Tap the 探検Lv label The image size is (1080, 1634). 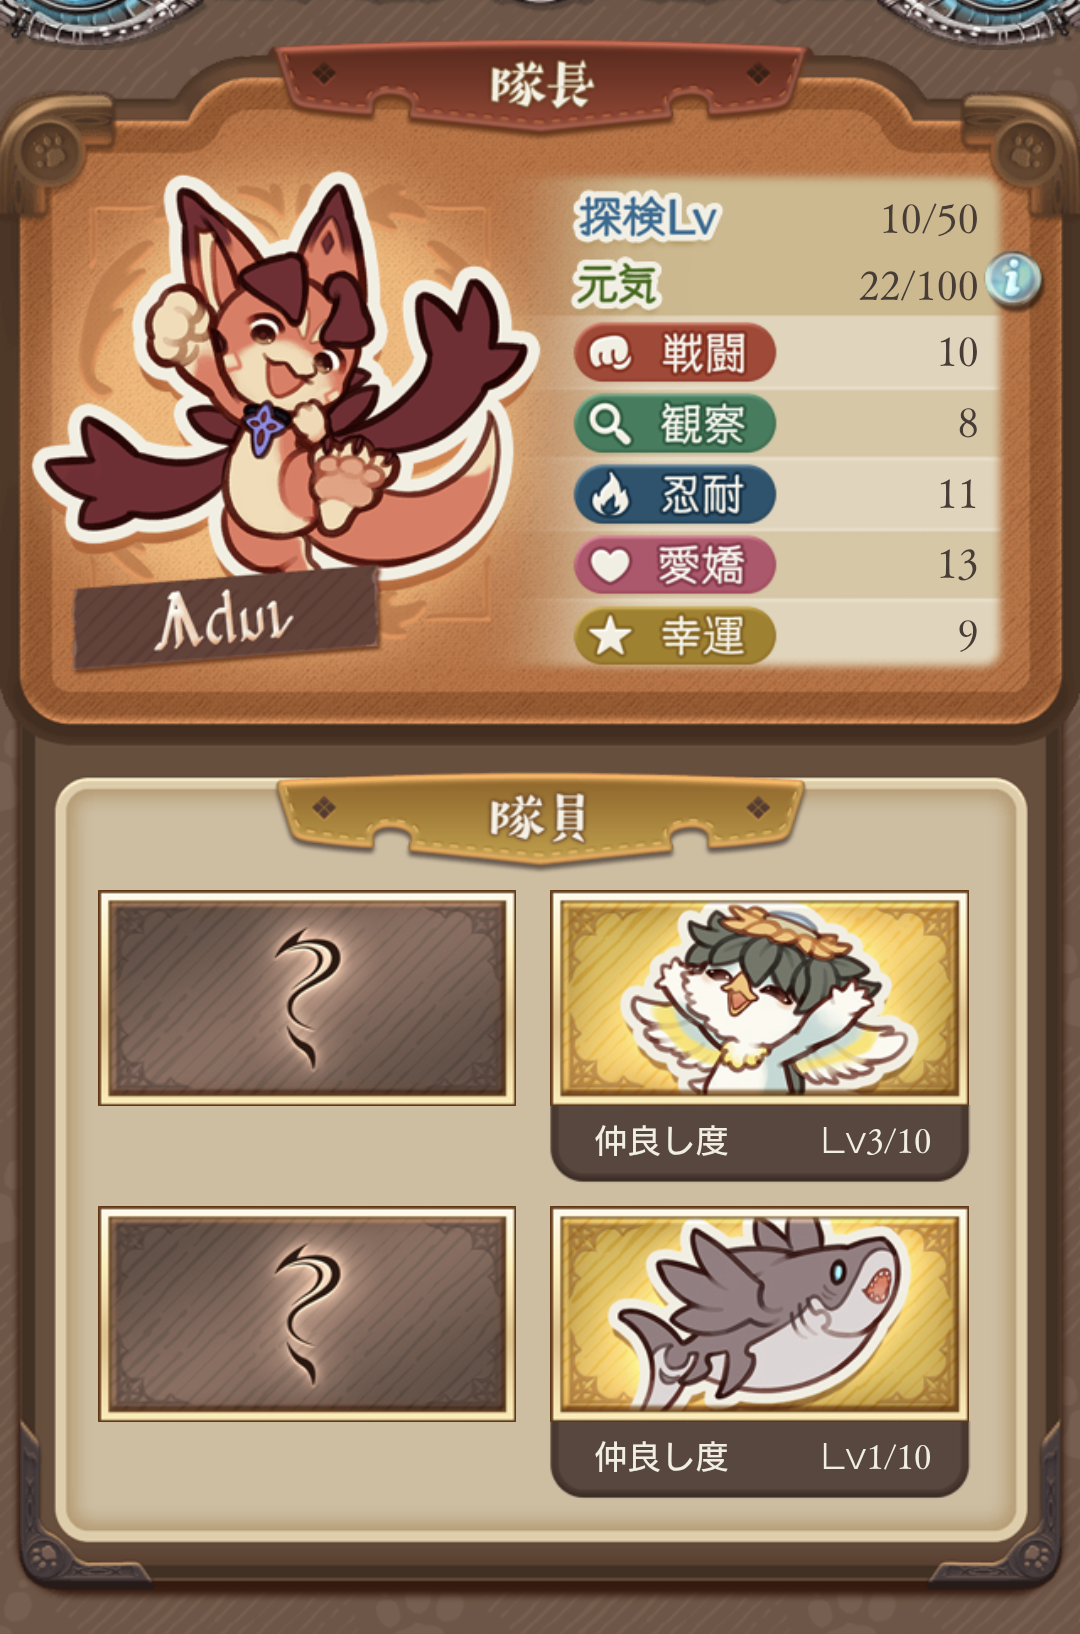point(647,217)
